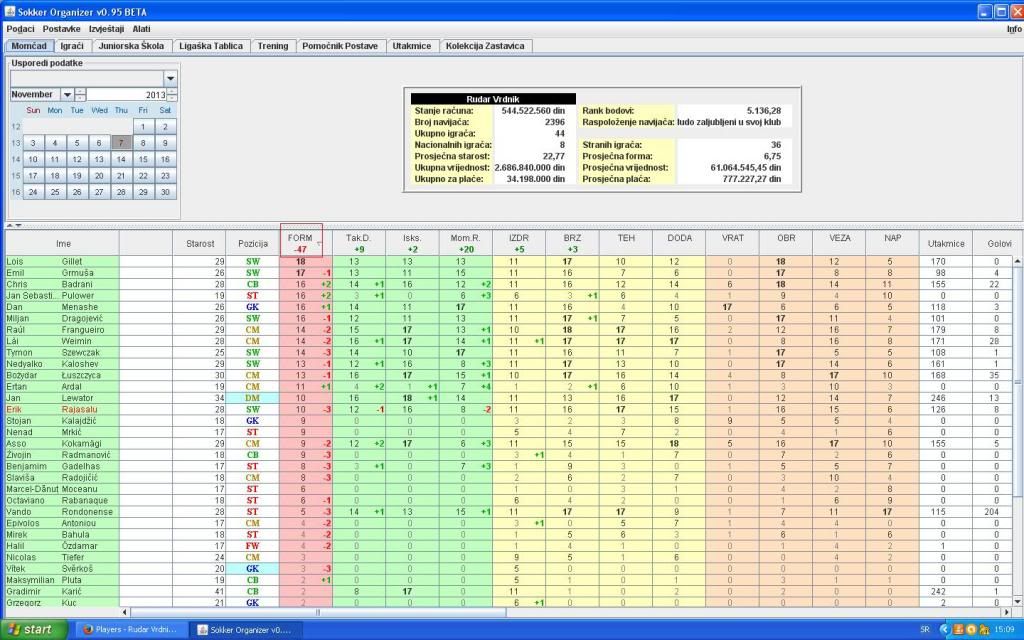The image size is (1024, 640).
Task: Select player Erik Rajasalu in red
Action: coord(509,409)
